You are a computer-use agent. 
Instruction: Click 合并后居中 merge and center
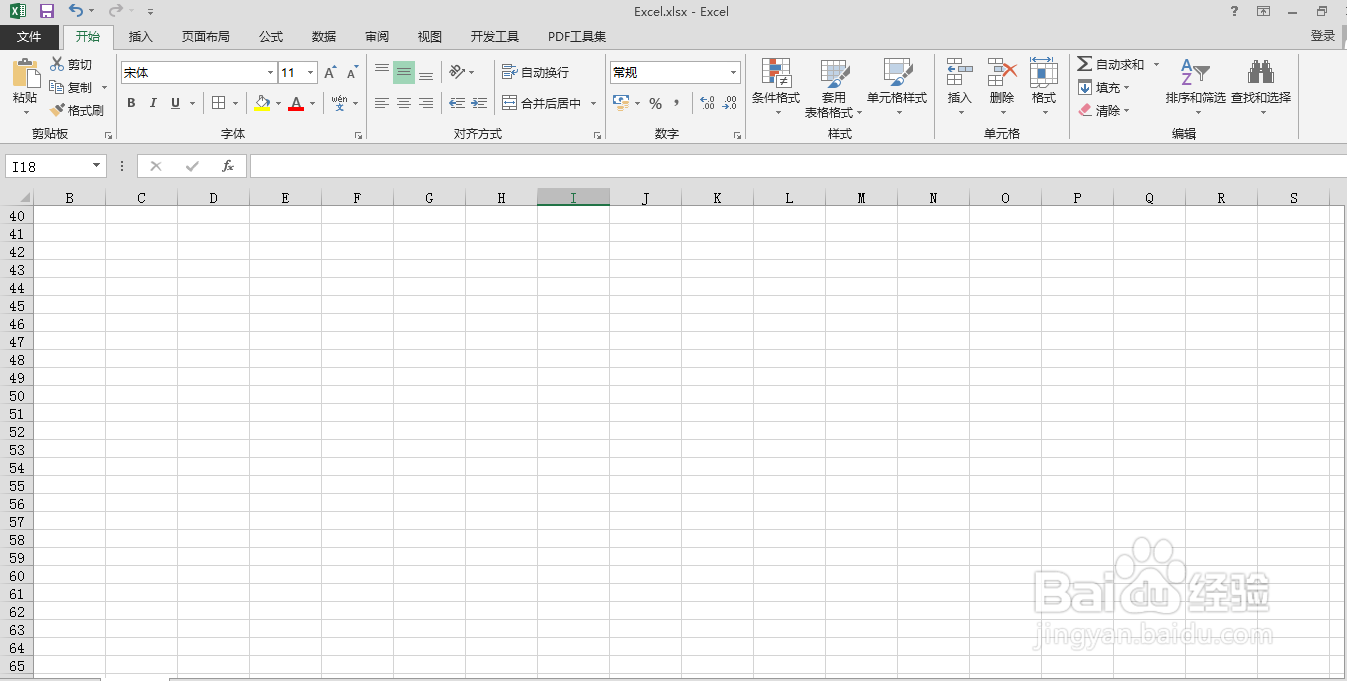coord(541,103)
